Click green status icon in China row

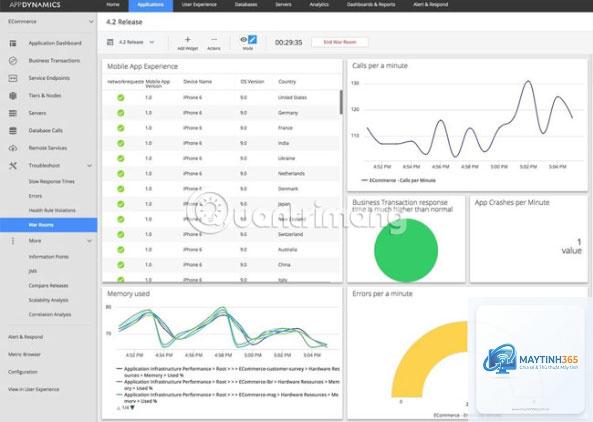coord(121,265)
